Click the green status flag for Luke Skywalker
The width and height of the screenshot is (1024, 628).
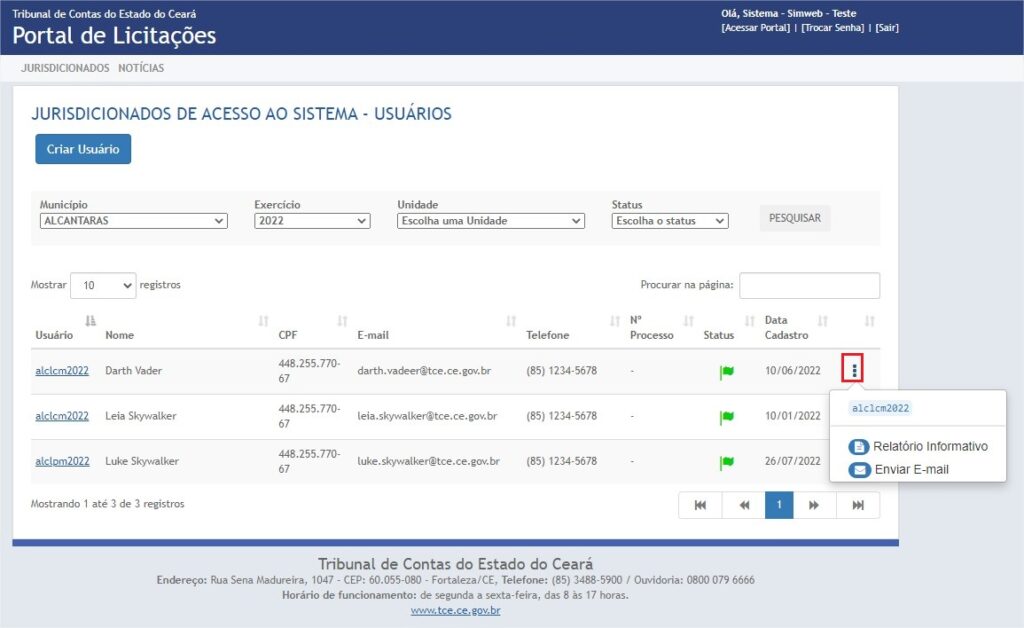(727, 462)
